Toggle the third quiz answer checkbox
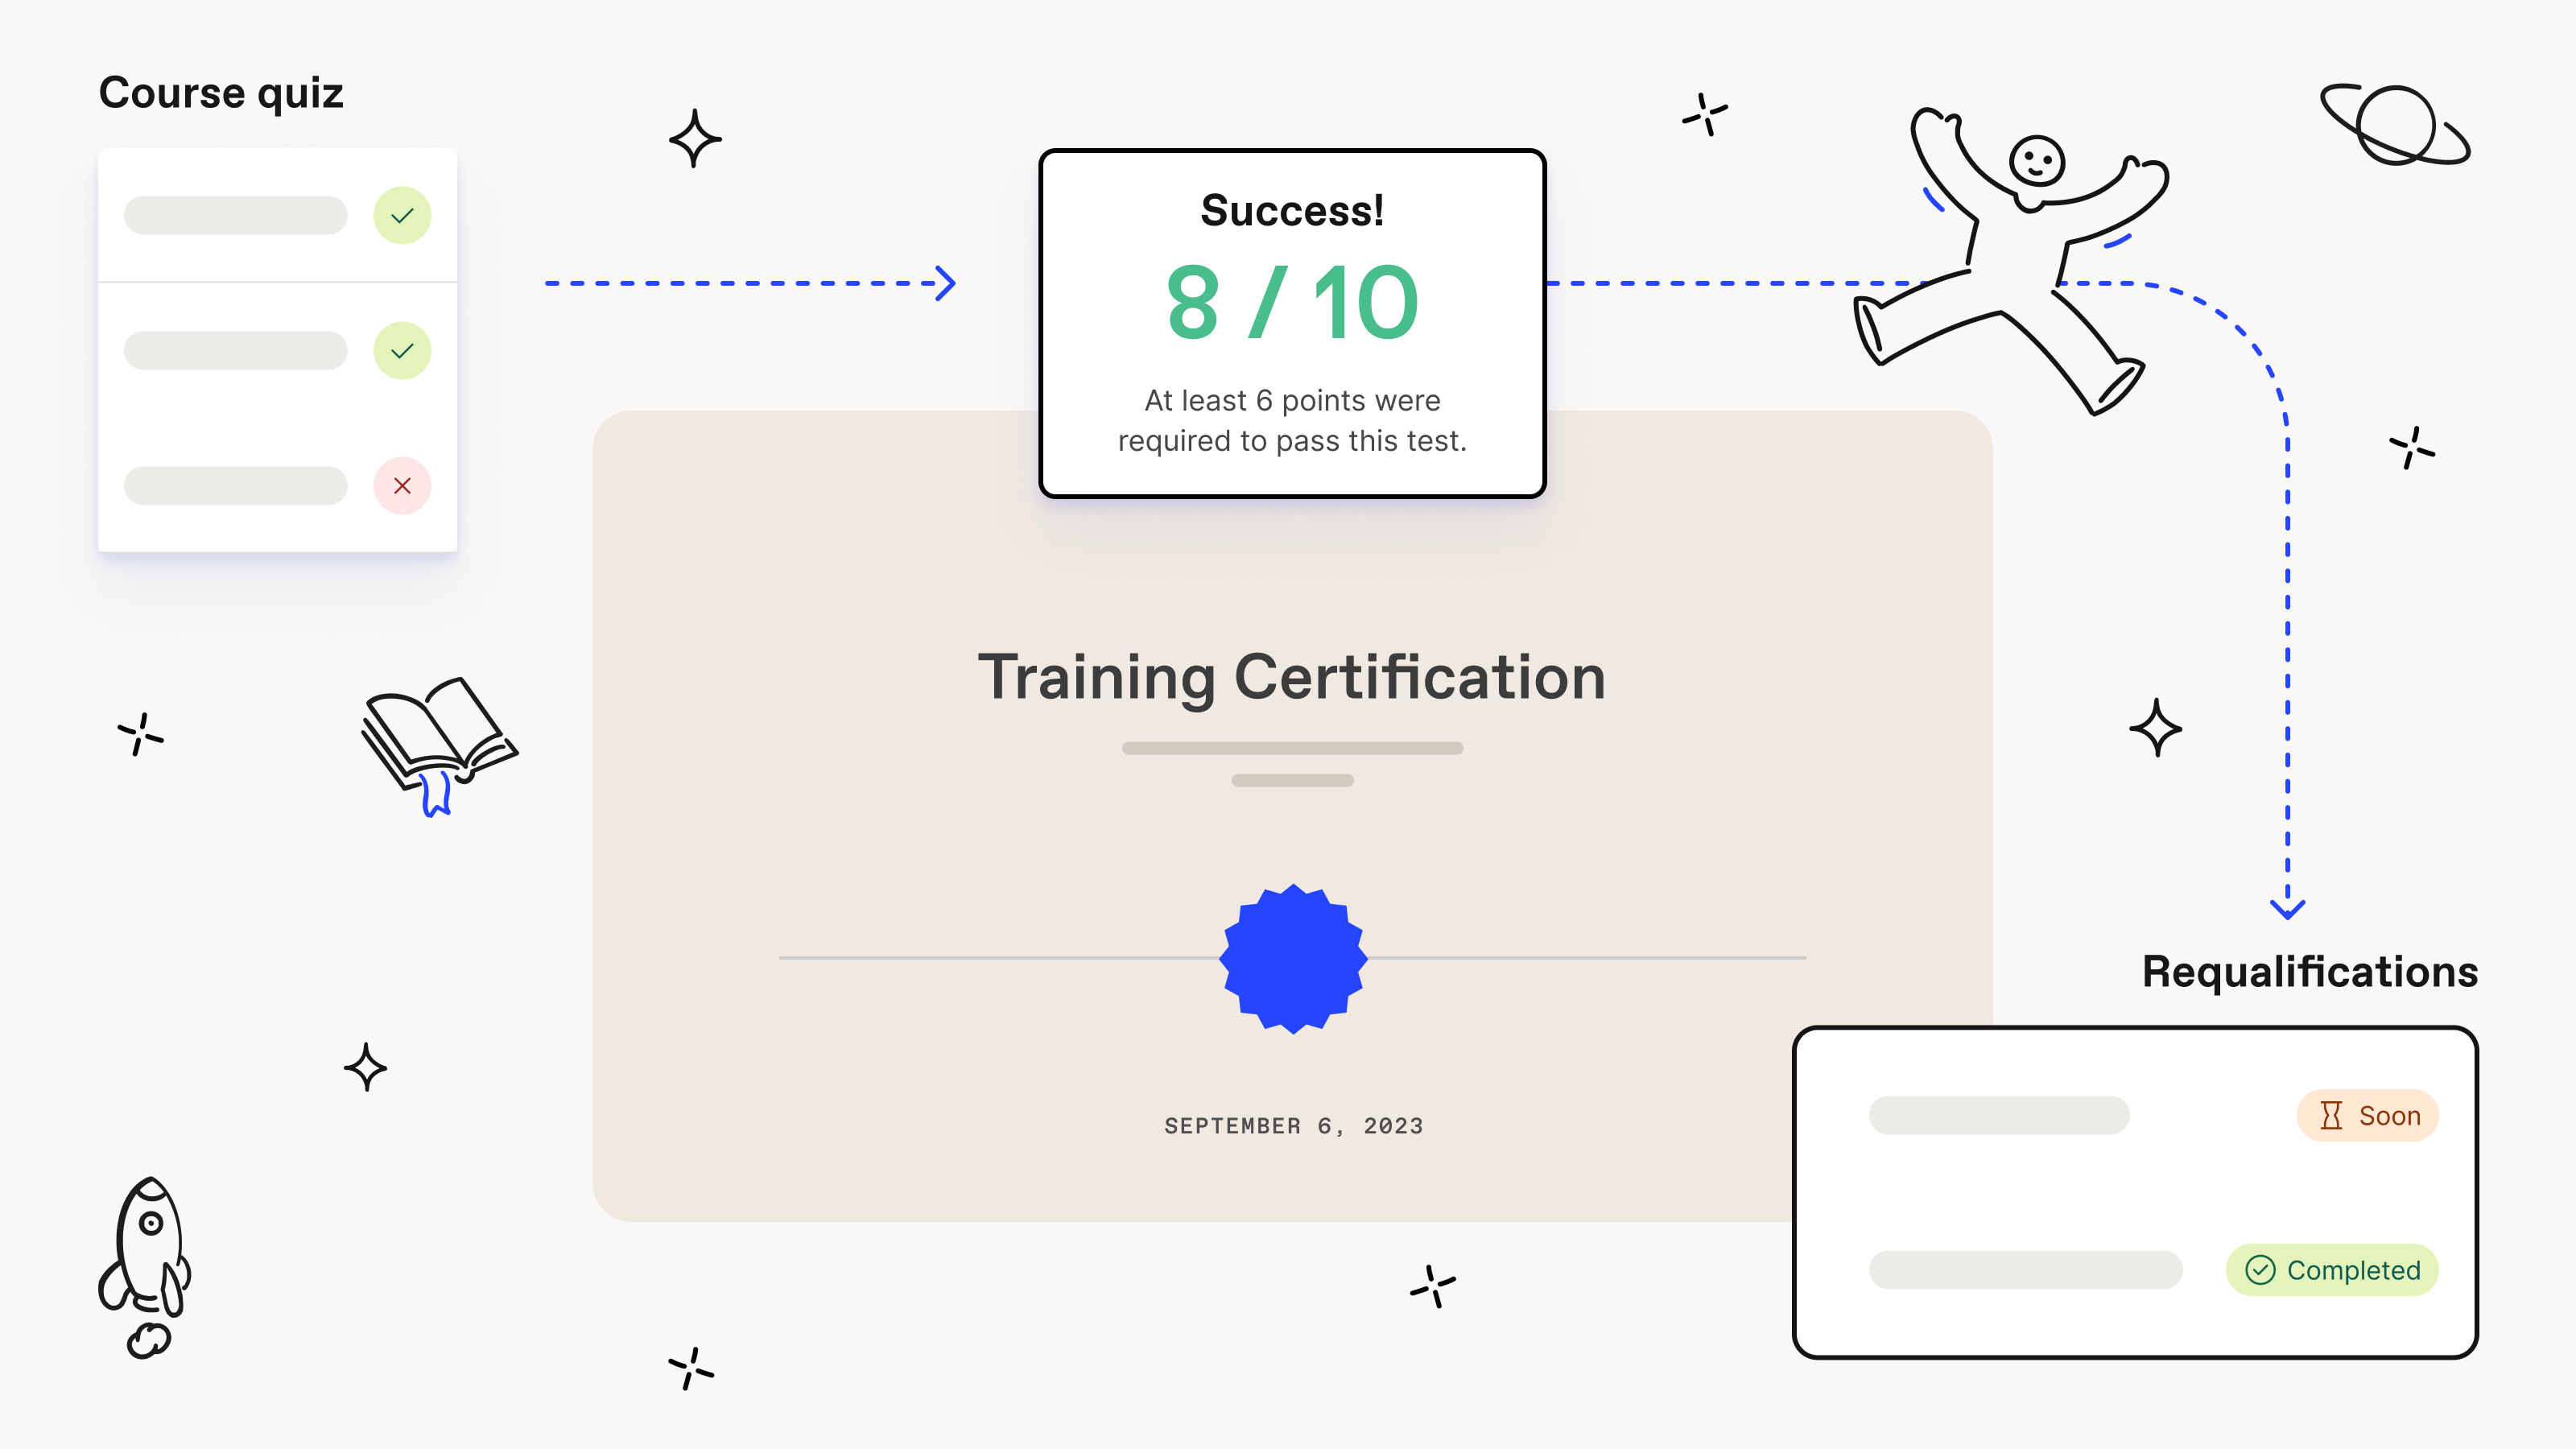Viewport: 2576px width, 1449px height. (x=402, y=485)
